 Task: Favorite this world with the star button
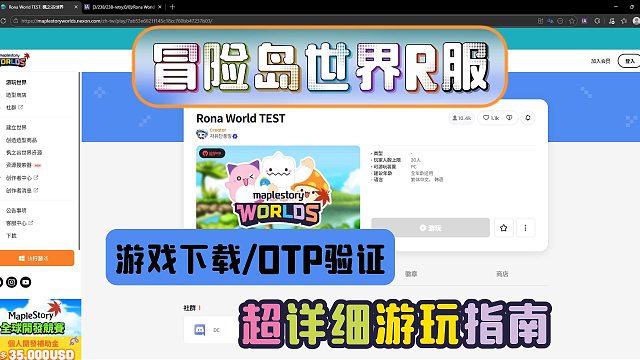tap(504, 228)
